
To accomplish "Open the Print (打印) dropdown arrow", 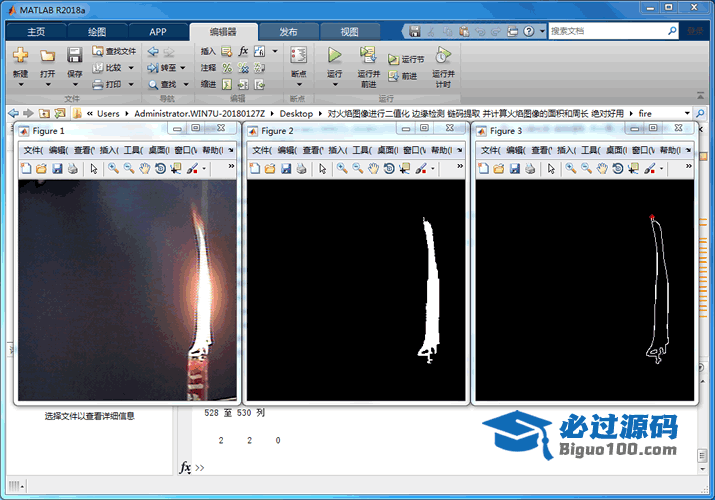I will pyautogui.click(x=131, y=84).
